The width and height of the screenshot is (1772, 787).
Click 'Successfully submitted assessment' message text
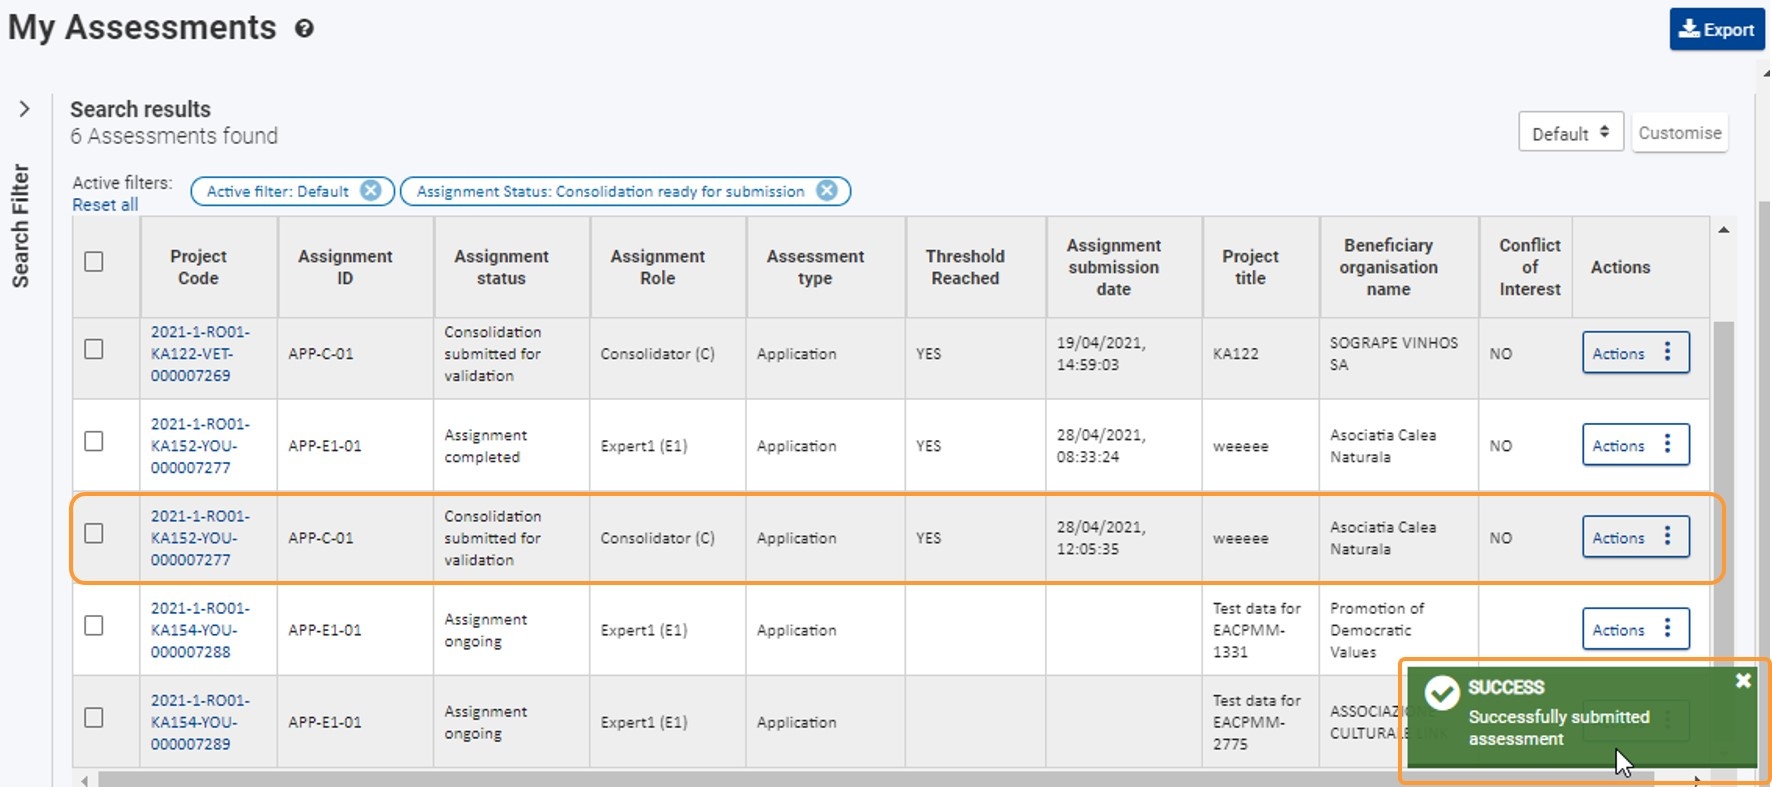point(1558,728)
